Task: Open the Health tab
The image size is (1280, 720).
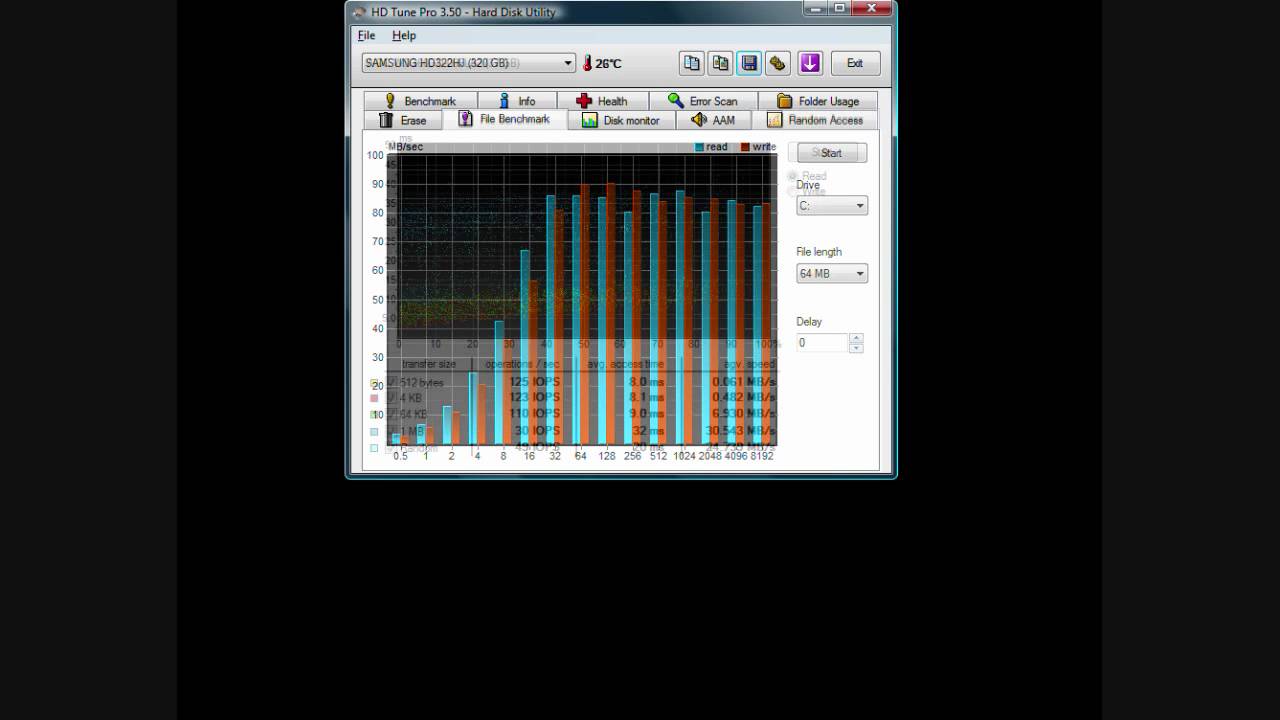Action: click(603, 101)
